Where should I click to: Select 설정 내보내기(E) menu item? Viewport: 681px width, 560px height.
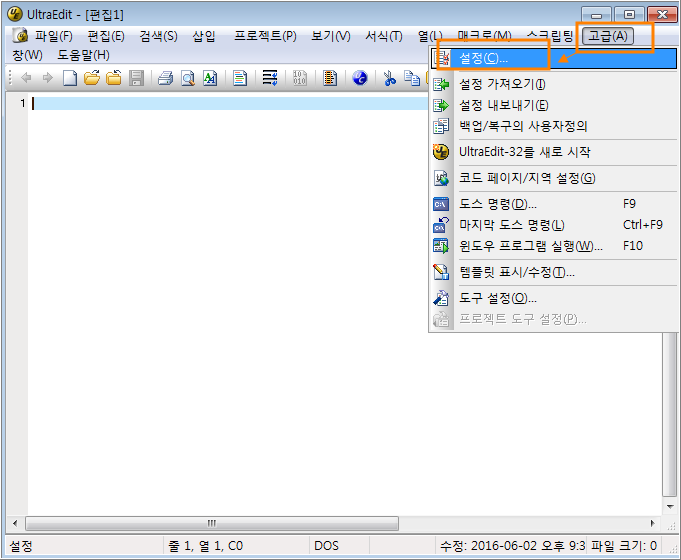point(554,105)
